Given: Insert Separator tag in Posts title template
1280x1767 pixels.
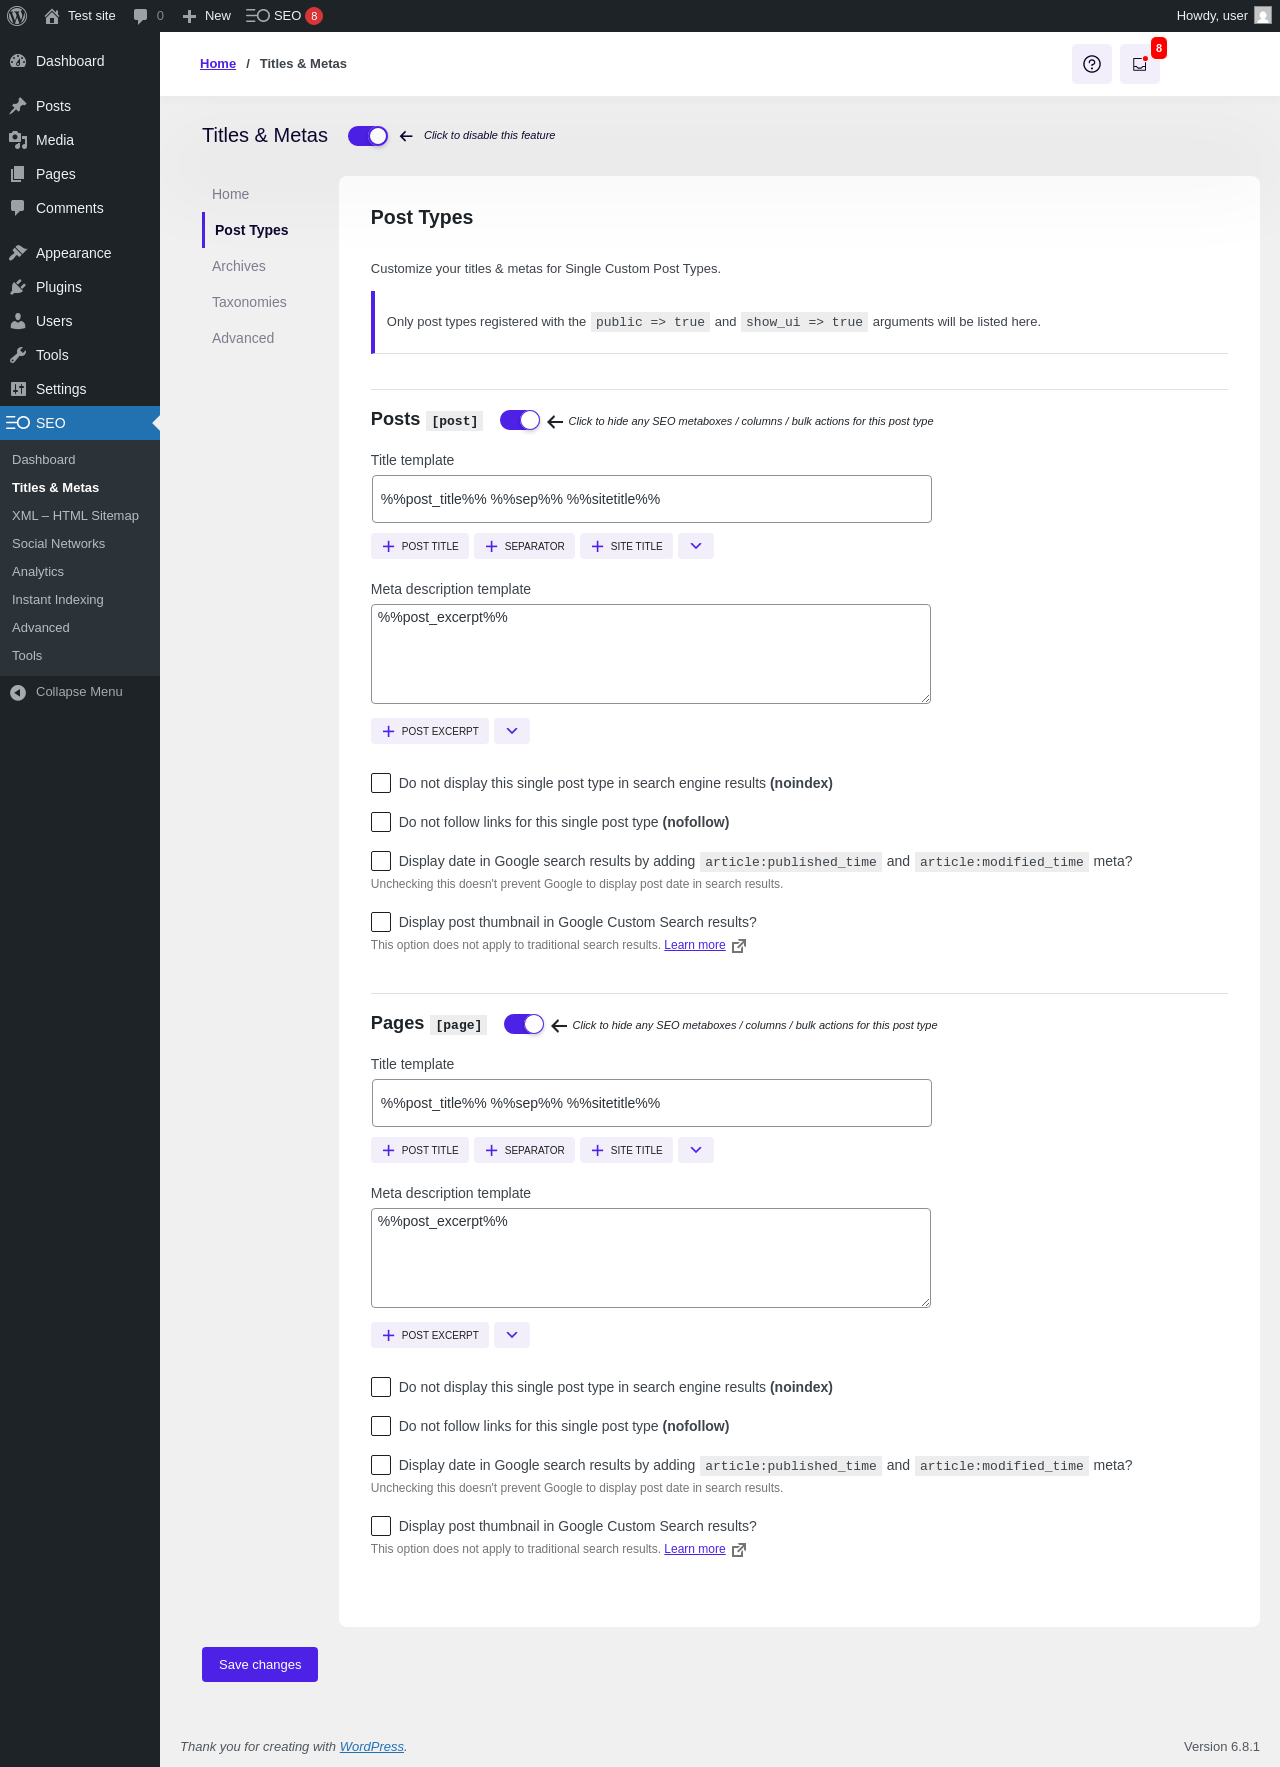Looking at the screenshot, I should pyautogui.click(x=524, y=546).
